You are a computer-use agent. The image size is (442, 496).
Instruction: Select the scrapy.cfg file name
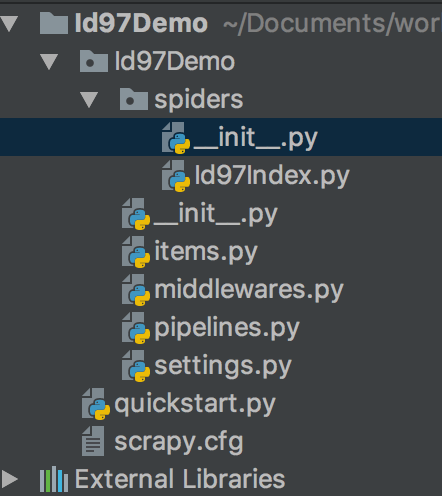[x=179, y=442]
